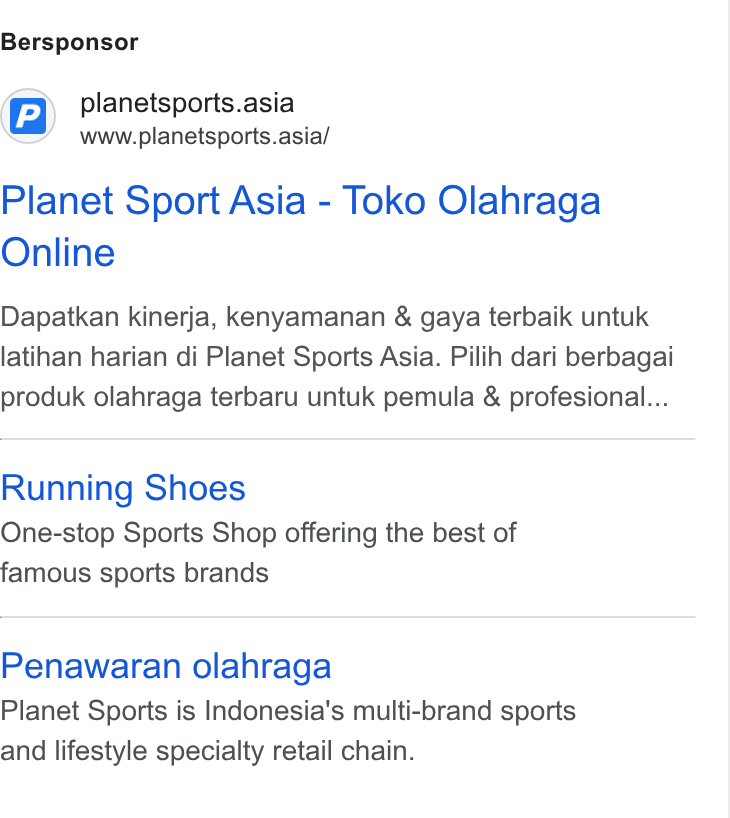Open 'Planet Sport Asia - Toko Olahraga' headline
The height and width of the screenshot is (818, 730).
pos(301,201)
